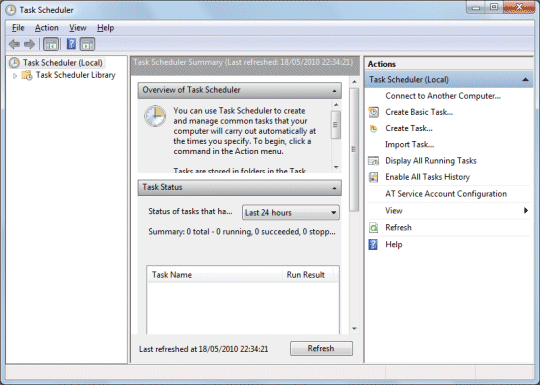Click the Task Scheduler title bar clock icon

coord(11,10)
